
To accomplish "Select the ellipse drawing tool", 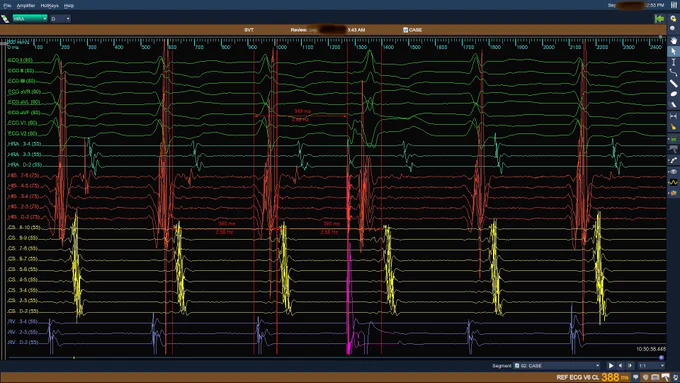I will (x=673, y=94).
